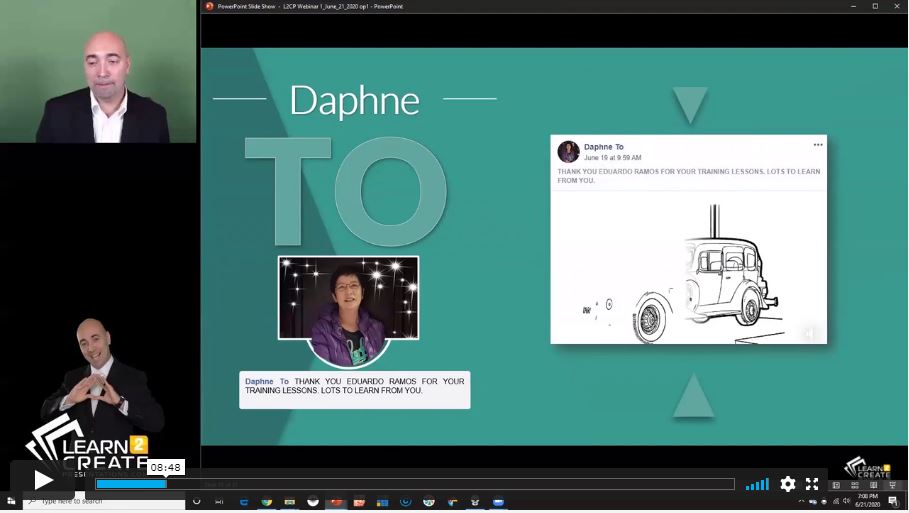
Task: Click the downward triangle above the post
Action: tap(690, 105)
